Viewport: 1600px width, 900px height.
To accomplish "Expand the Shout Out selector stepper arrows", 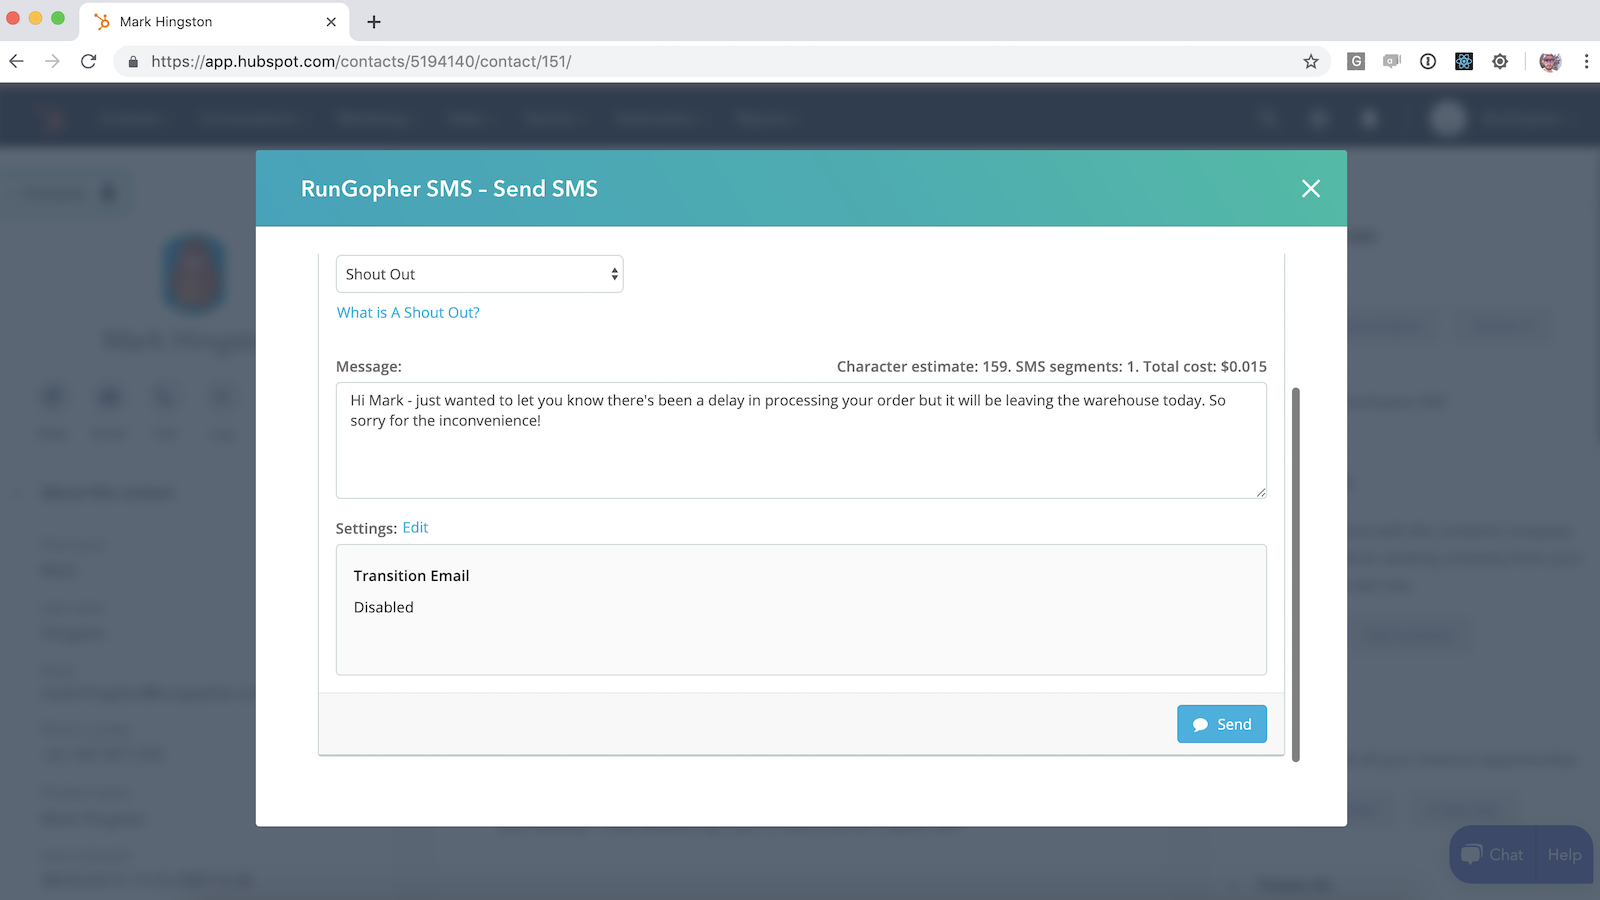I will (x=613, y=273).
